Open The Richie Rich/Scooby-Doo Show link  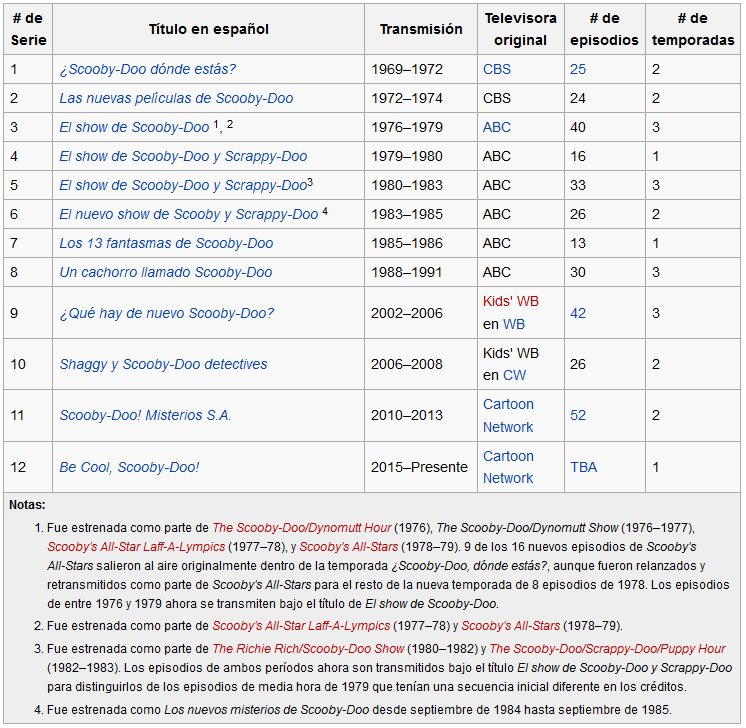coord(308,649)
